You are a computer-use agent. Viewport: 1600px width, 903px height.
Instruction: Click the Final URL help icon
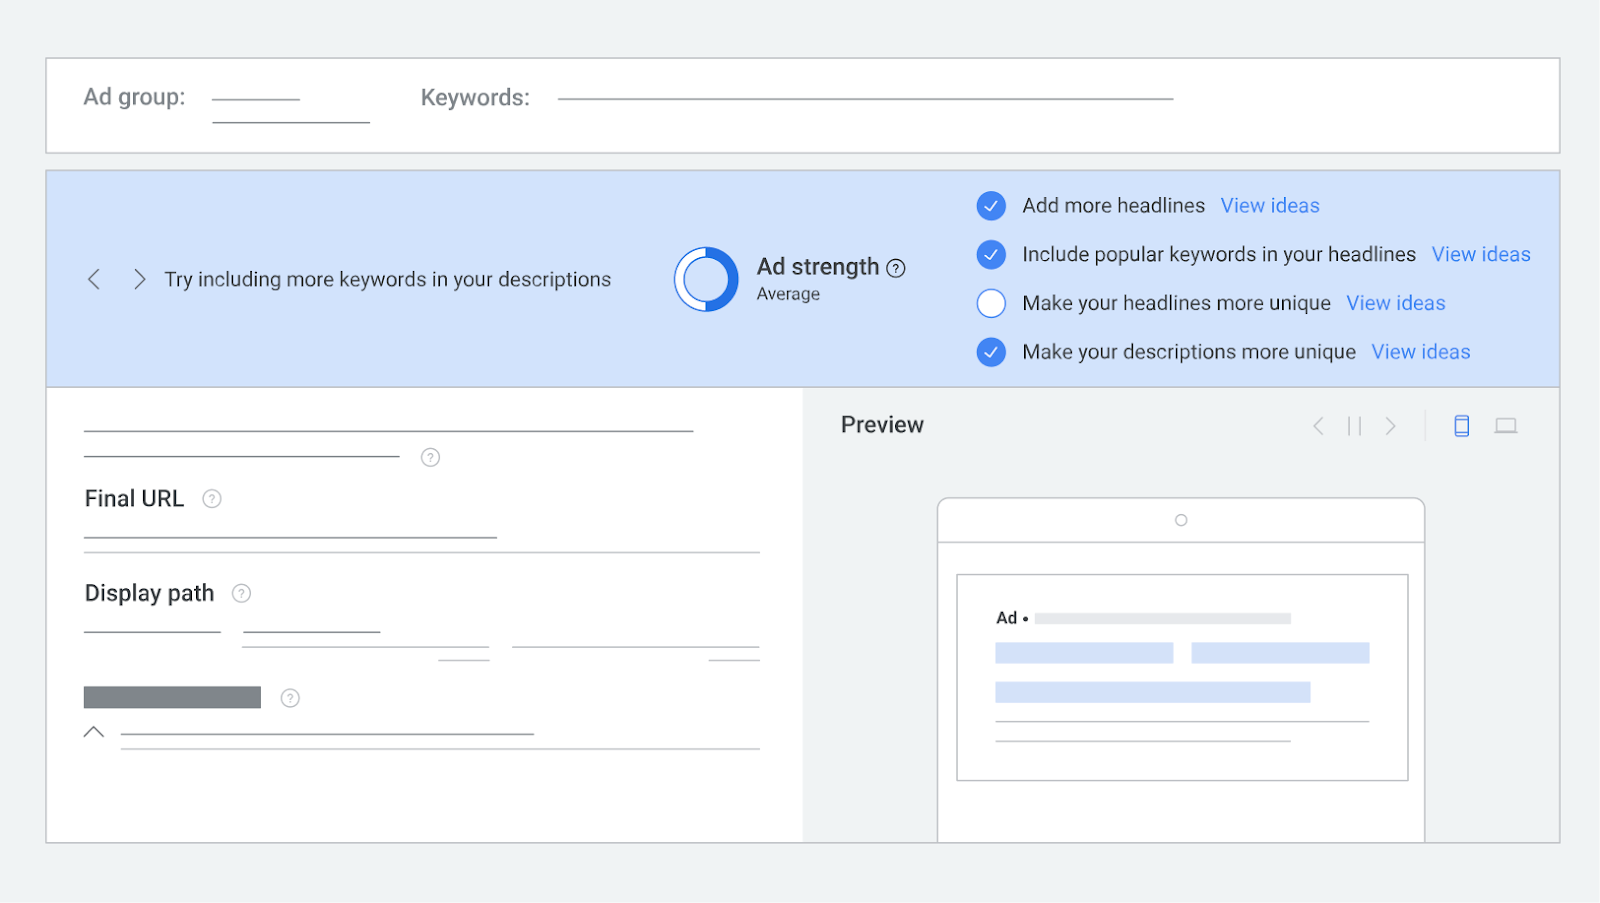coord(212,498)
